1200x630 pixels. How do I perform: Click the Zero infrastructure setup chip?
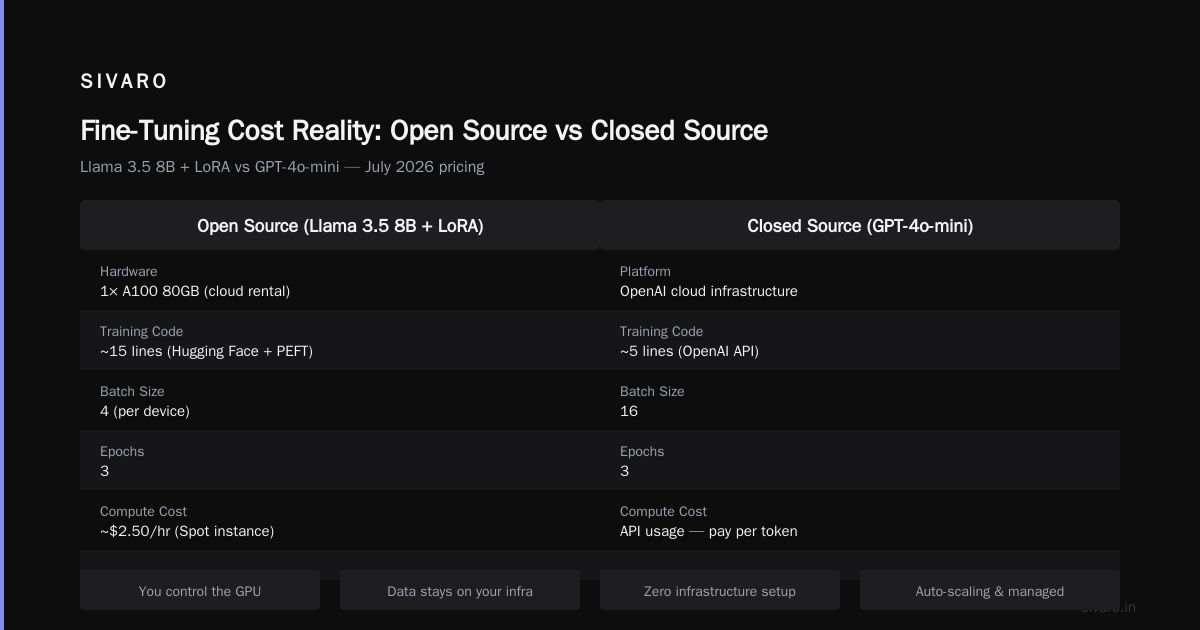pyautogui.click(x=720, y=591)
